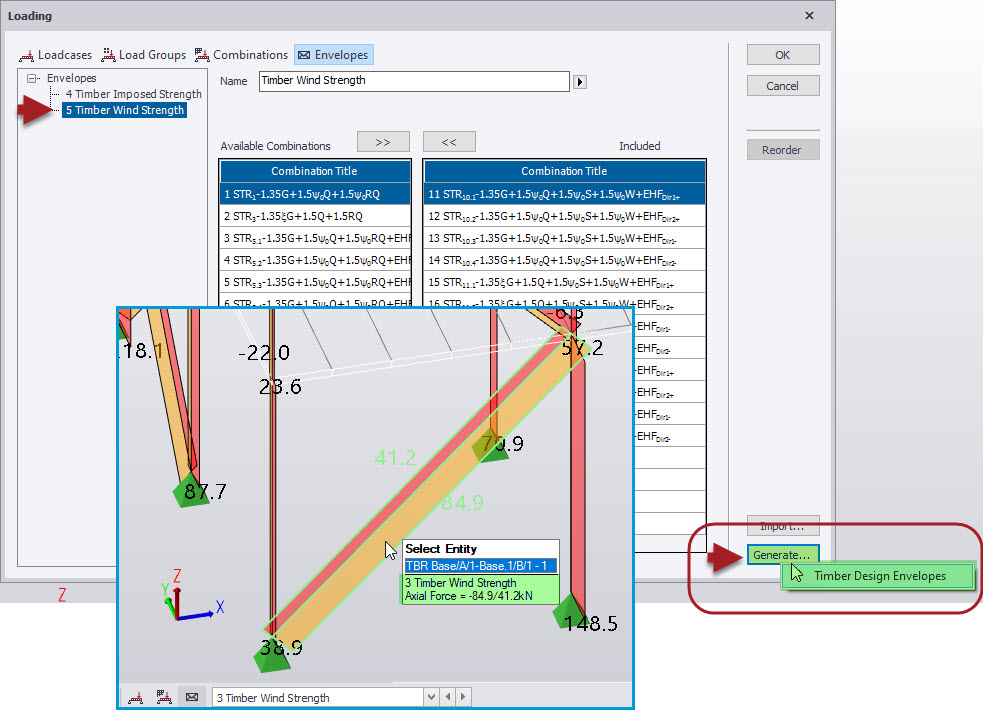Click the load groups icon in the model view toolbar
The width and height of the screenshot is (983, 710).
tap(163, 696)
